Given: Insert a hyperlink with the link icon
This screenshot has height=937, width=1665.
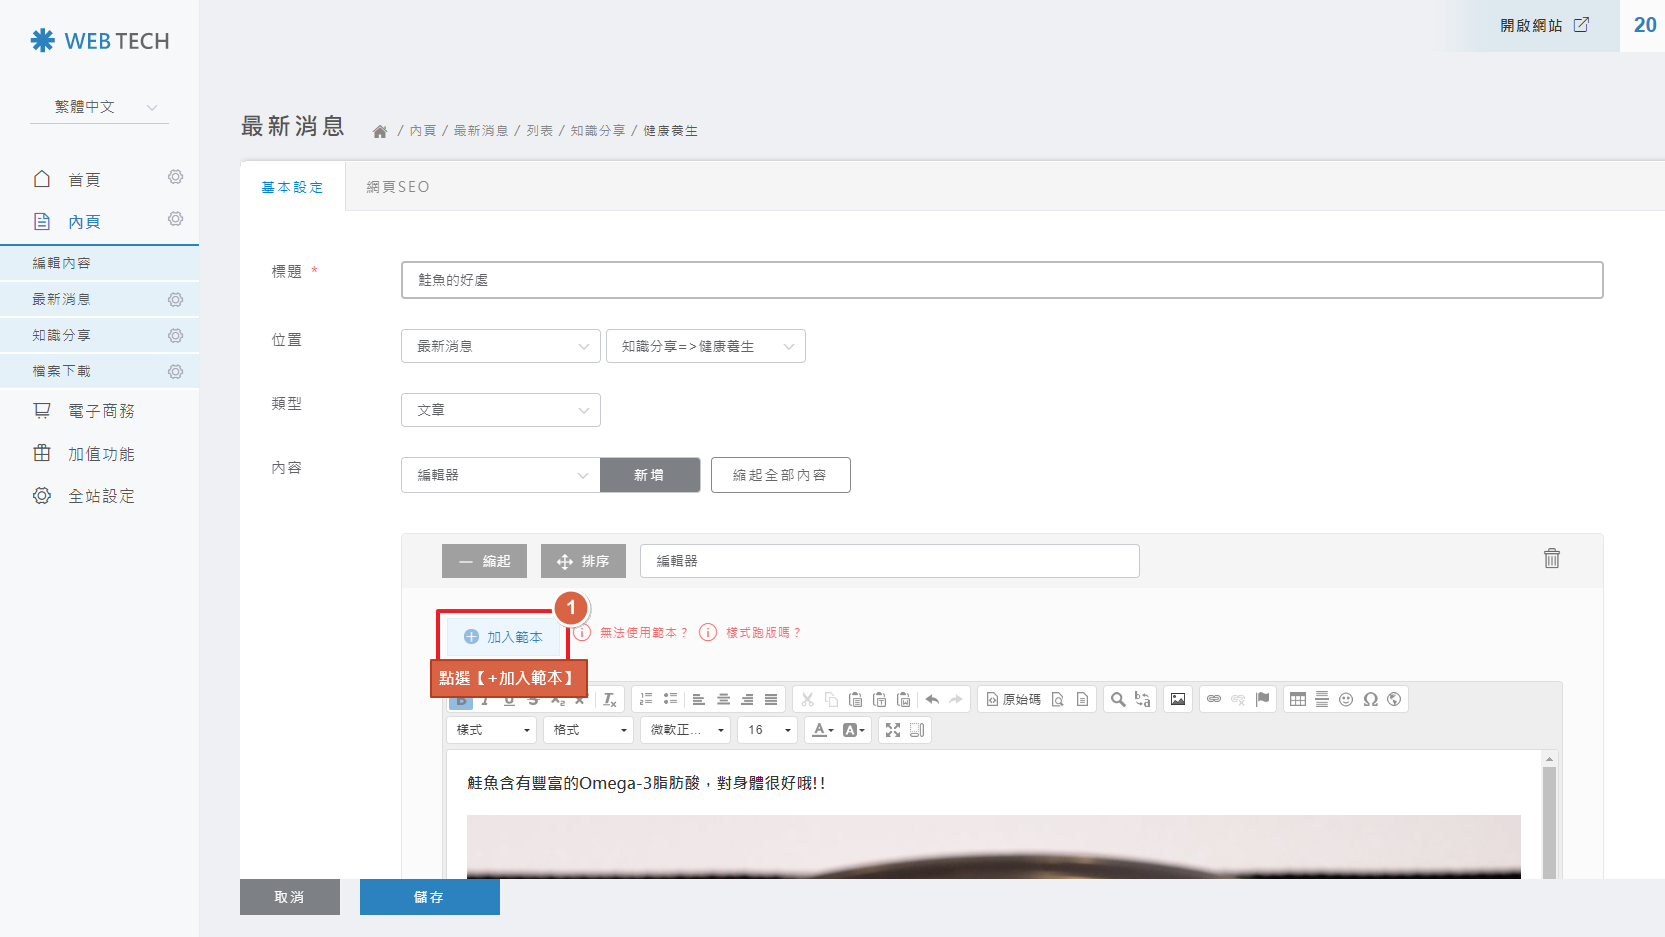Looking at the screenshot, I should (1214, 699).
